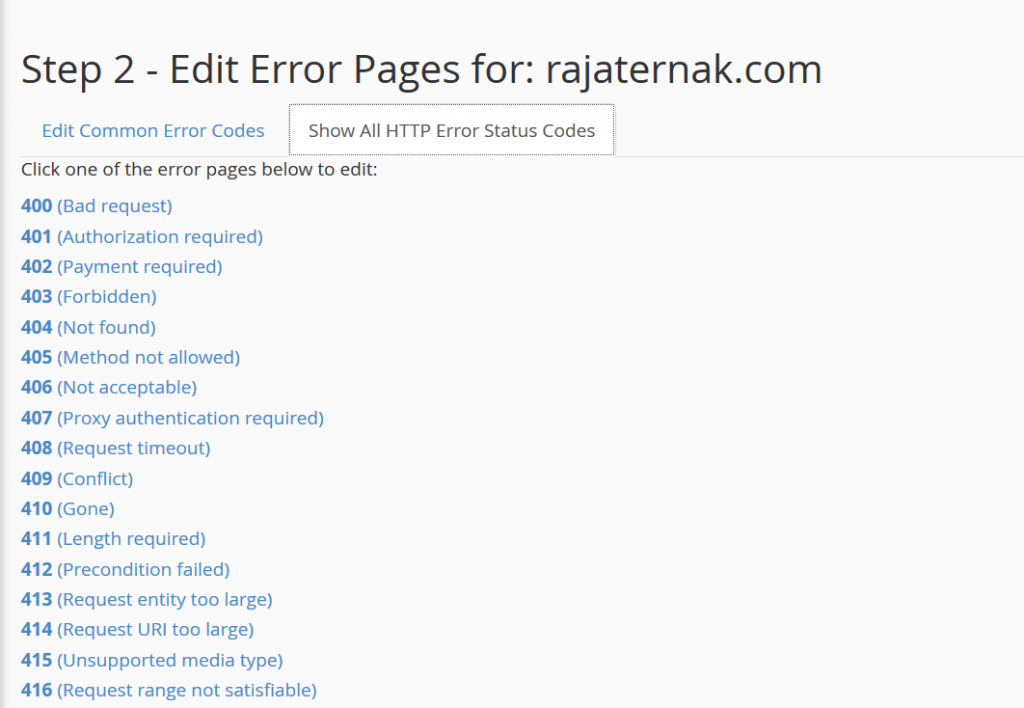Select the 405 (Method not allowed) link
Viewport: 1024px width, 708px height.
coord(129,357)
